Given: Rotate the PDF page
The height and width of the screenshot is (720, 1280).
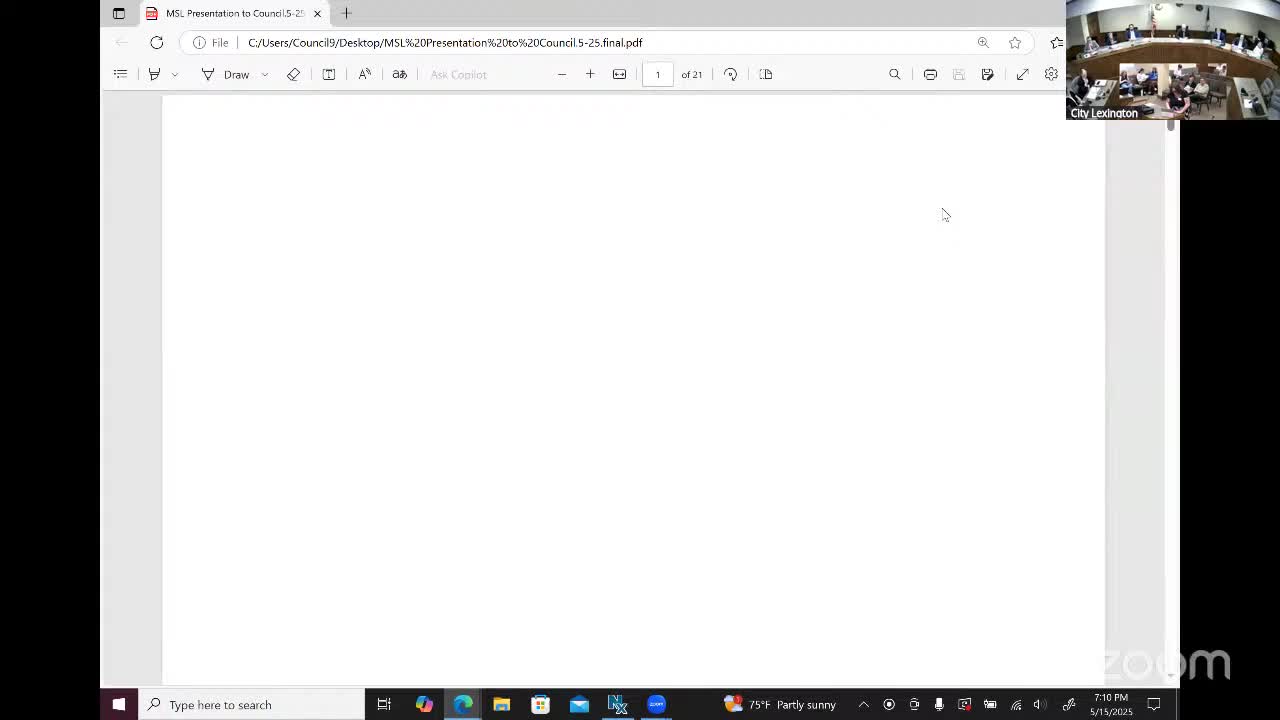Looking at the screenshot, I should click(x=730, y=74).
